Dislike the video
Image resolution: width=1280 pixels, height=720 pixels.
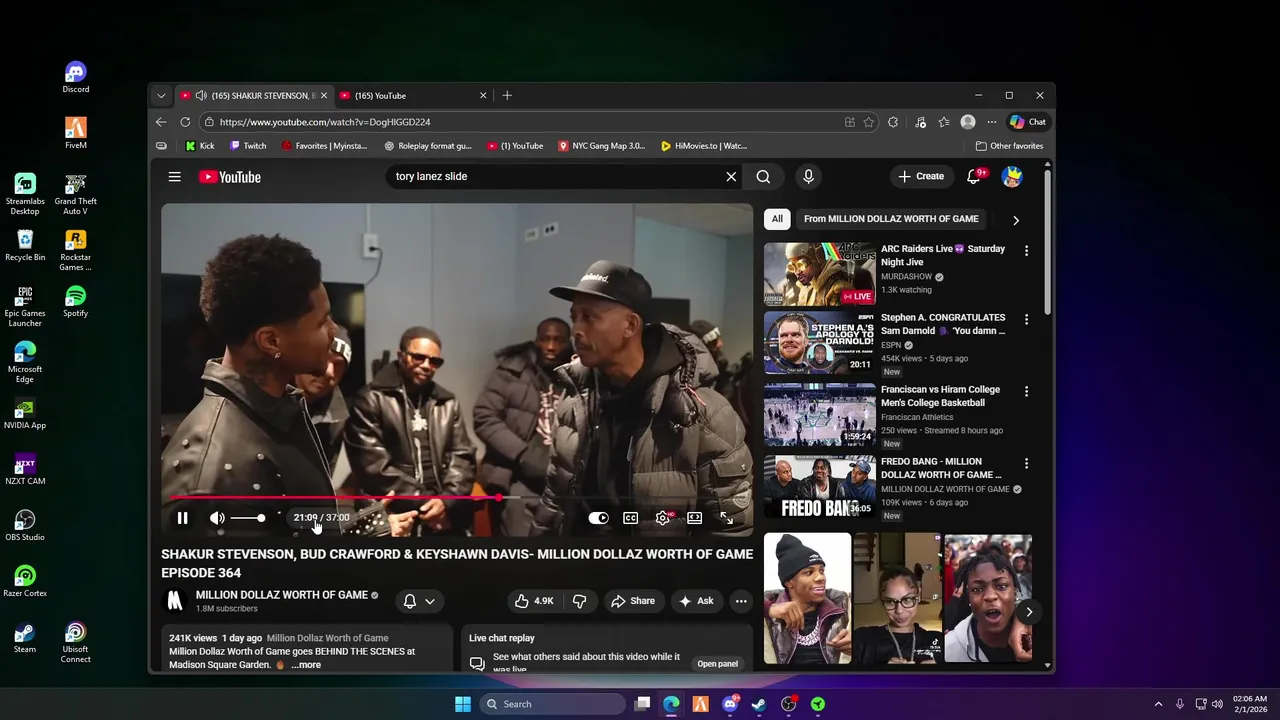click(579, 601)
